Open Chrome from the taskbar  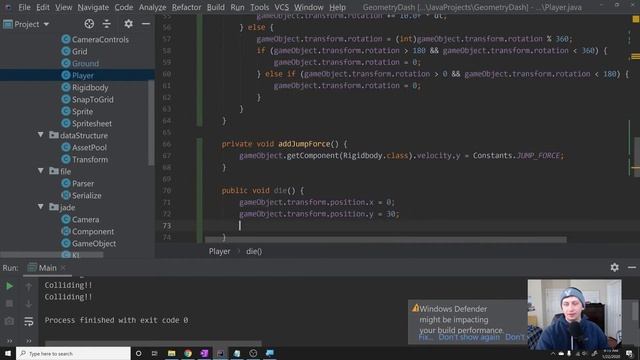point(188,353)
